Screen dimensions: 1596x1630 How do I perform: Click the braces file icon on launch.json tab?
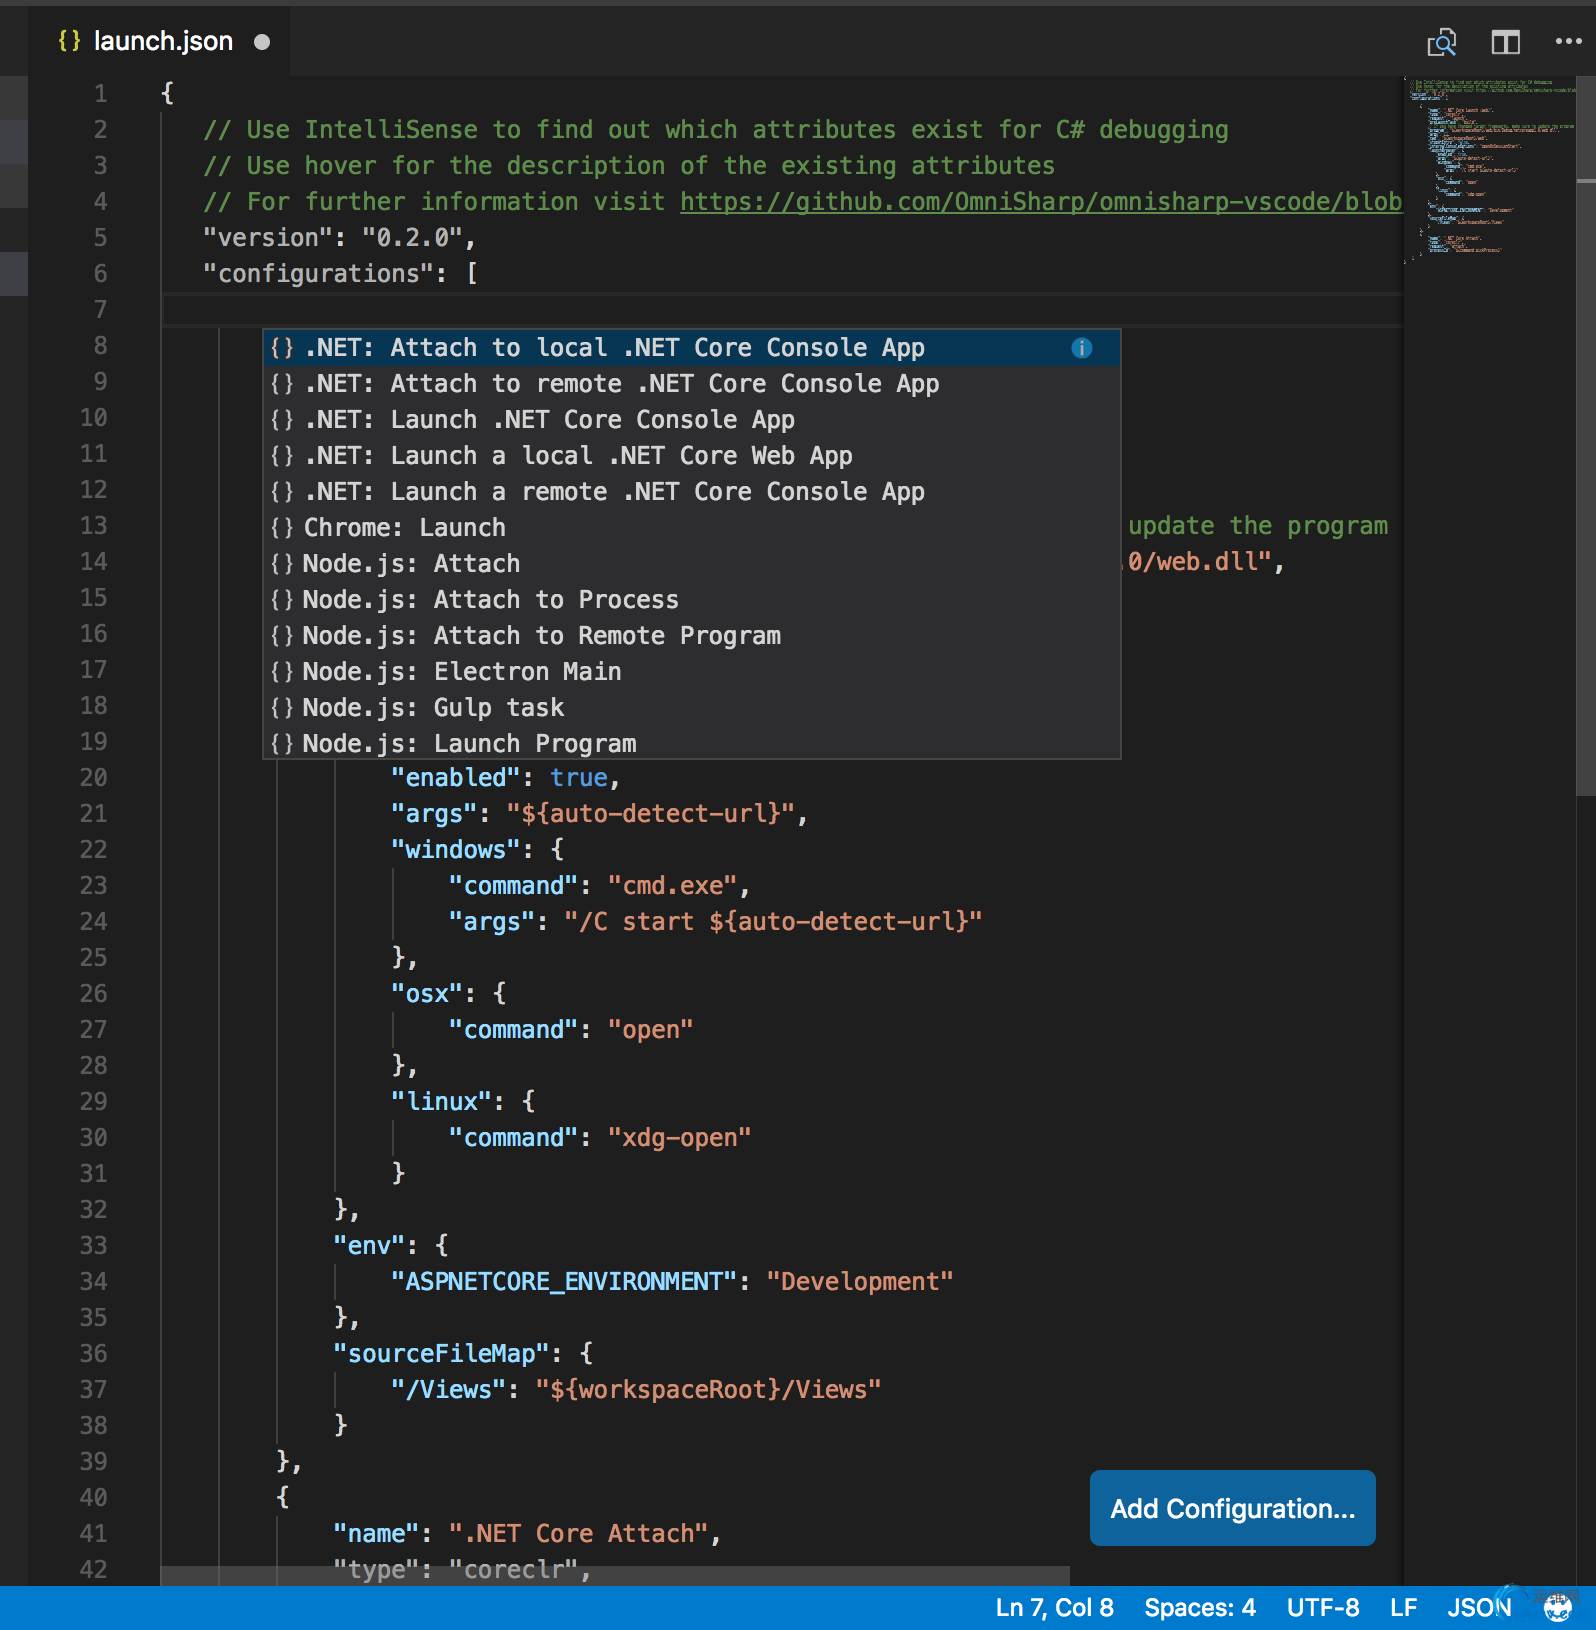pos(69,41)
